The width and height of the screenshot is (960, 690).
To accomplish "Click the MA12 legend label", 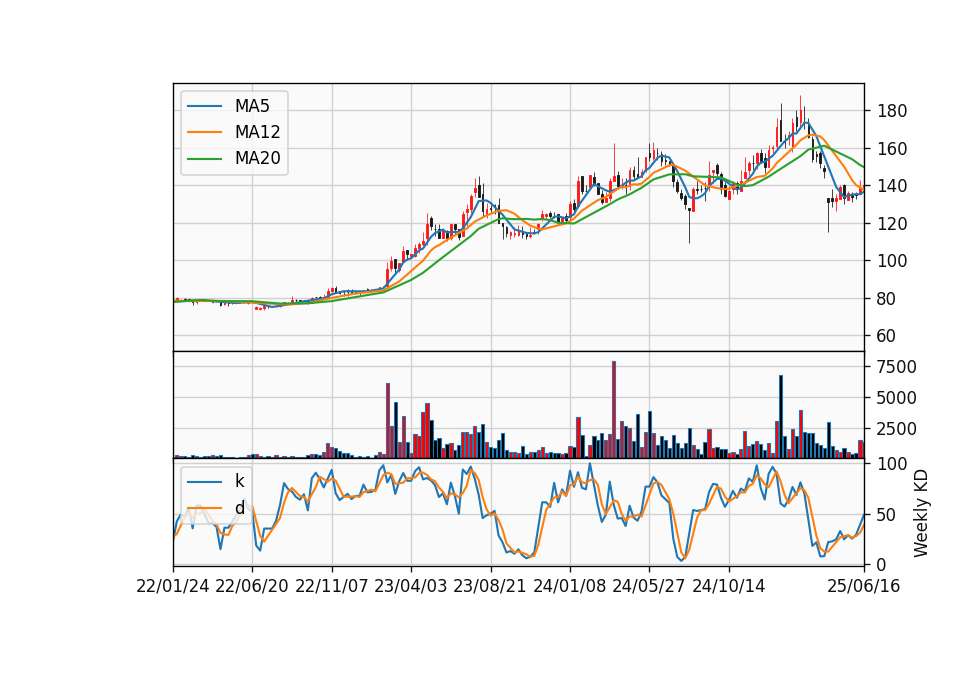I will click(x=257, y=132).
